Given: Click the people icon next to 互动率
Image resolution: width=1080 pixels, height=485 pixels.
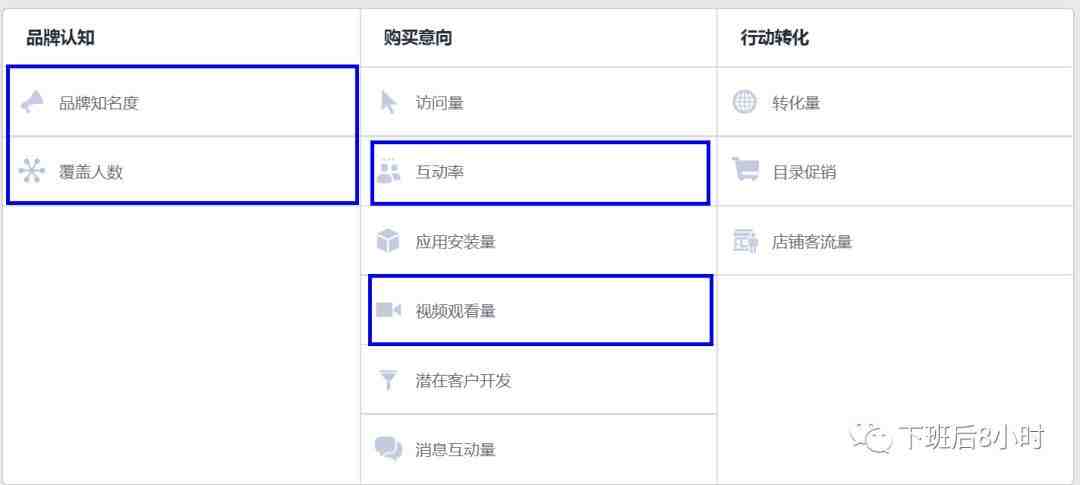Looking at the screenshot, I should [x=388, y=171].
